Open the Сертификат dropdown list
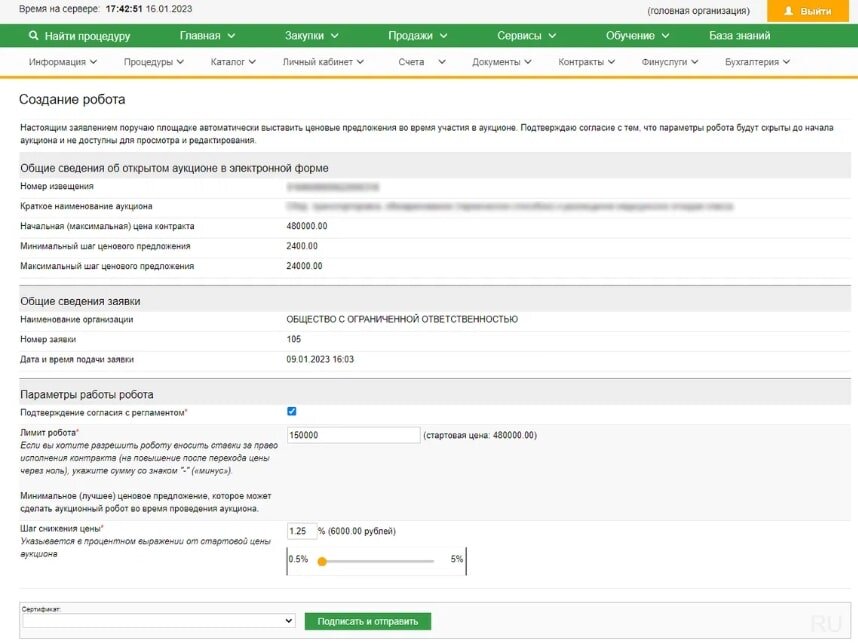 coord(159,621)
